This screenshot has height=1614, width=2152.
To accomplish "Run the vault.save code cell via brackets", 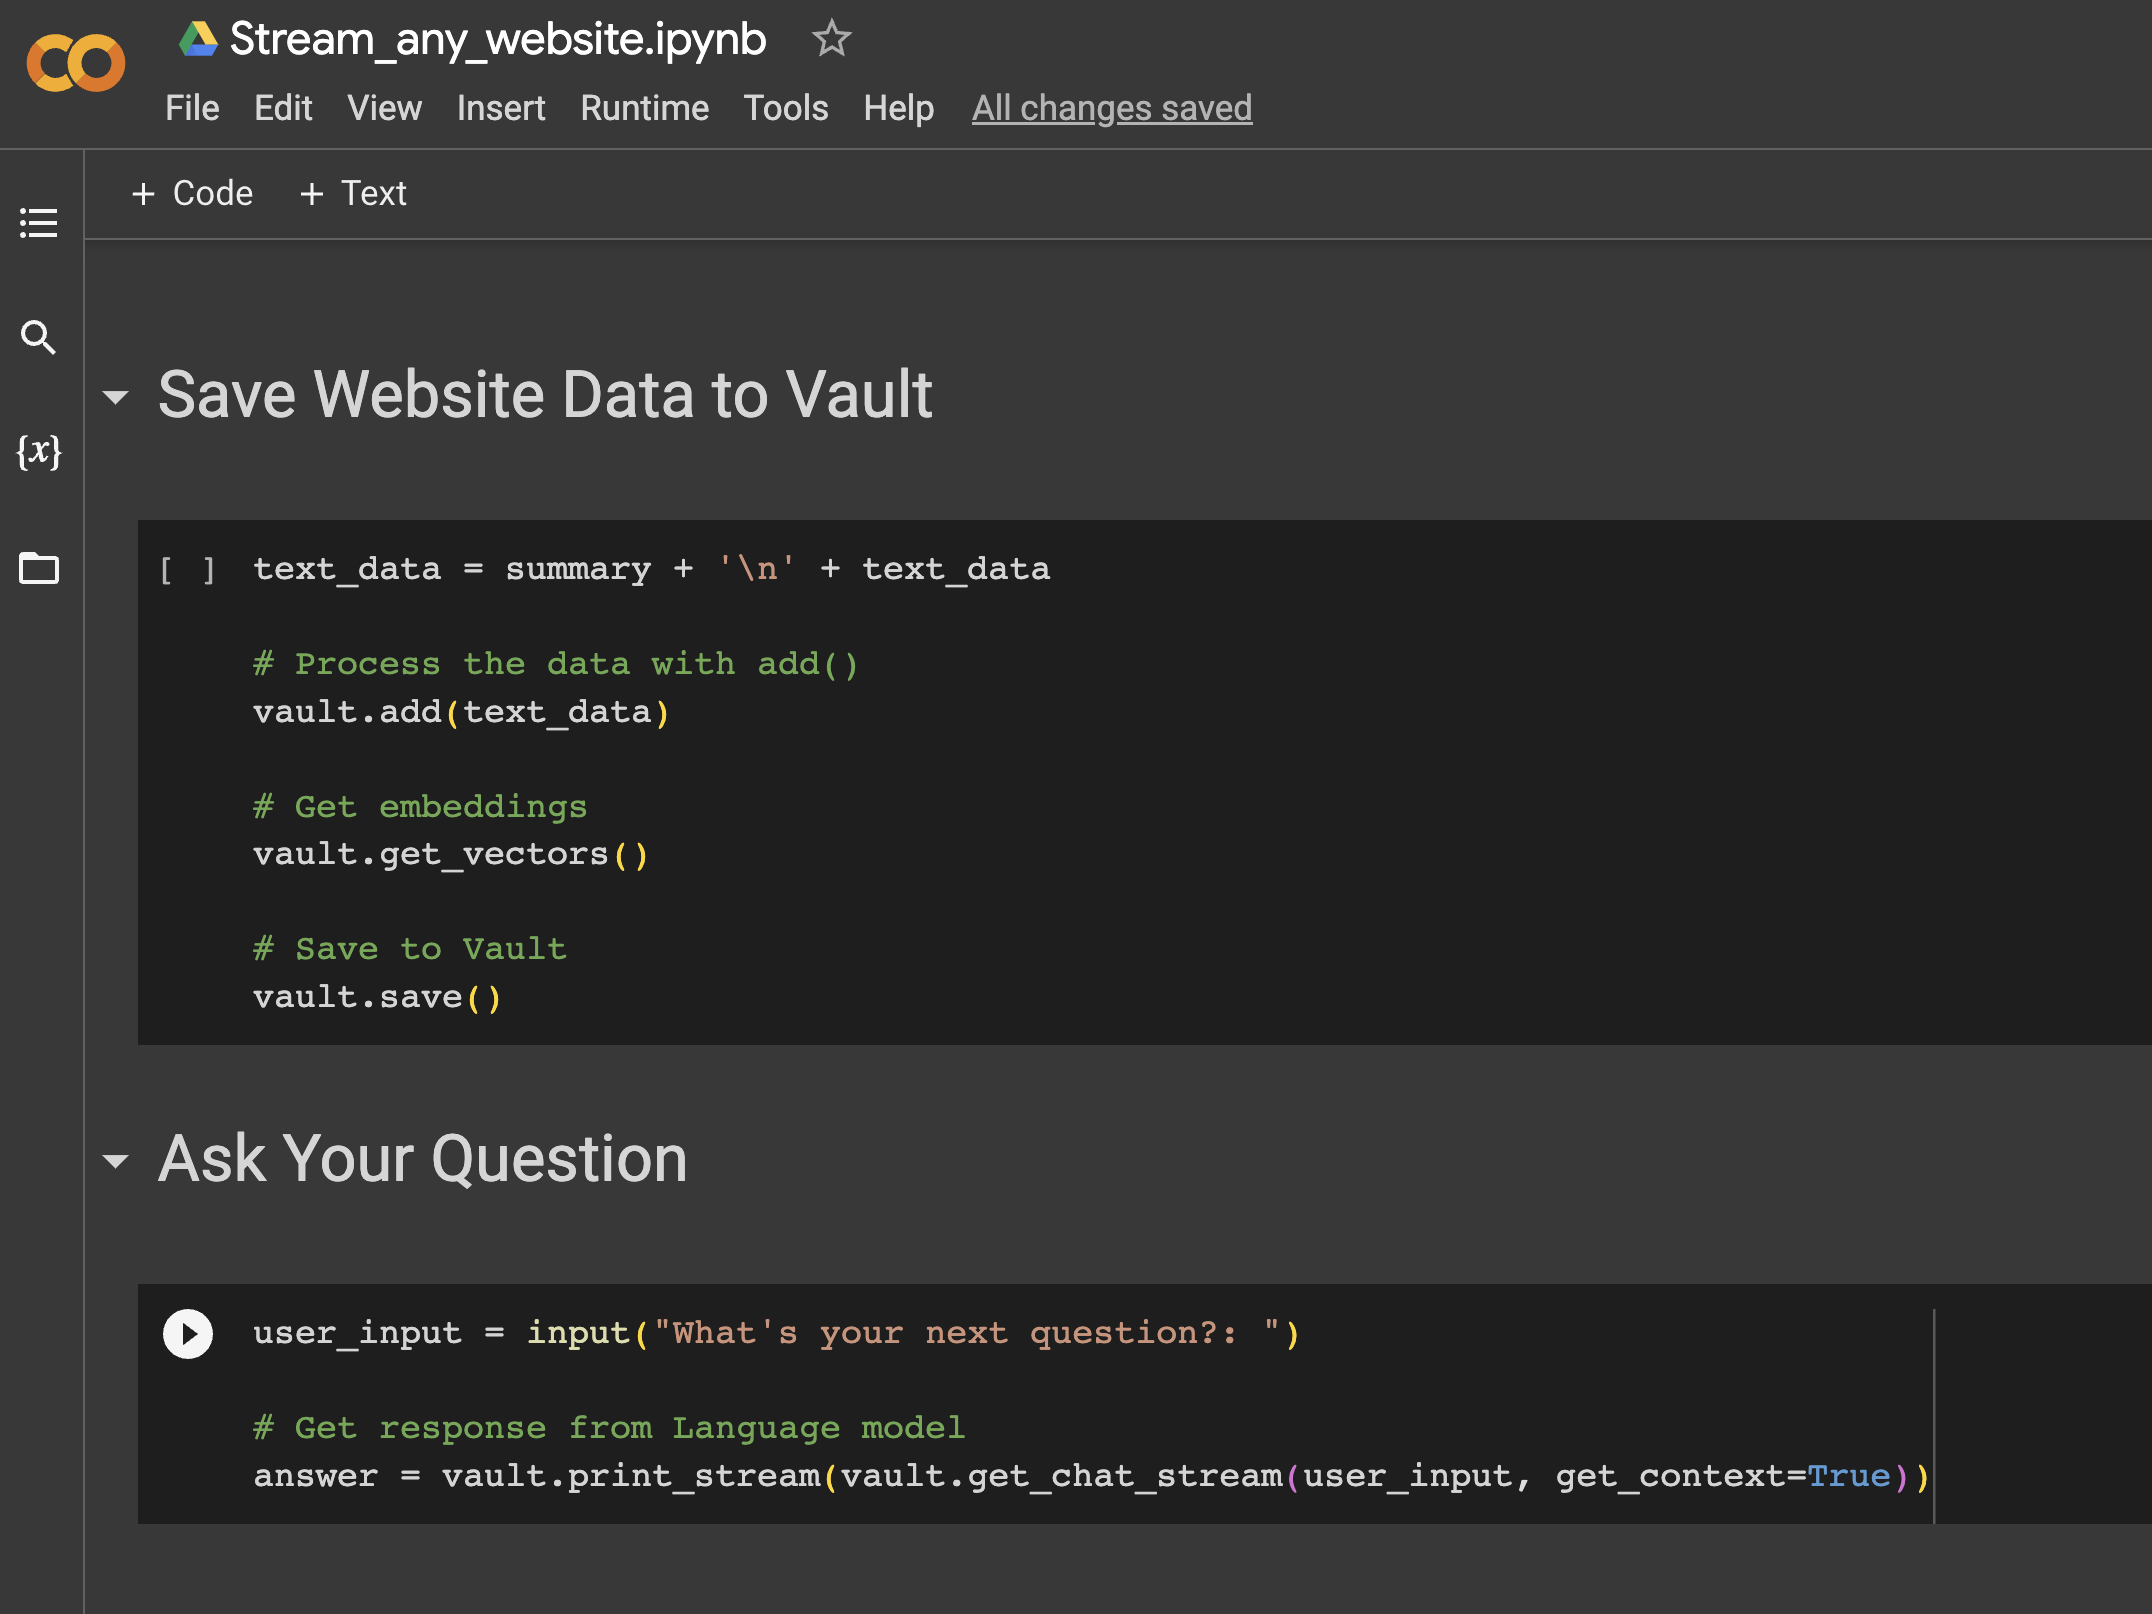I will click(188, 568).
